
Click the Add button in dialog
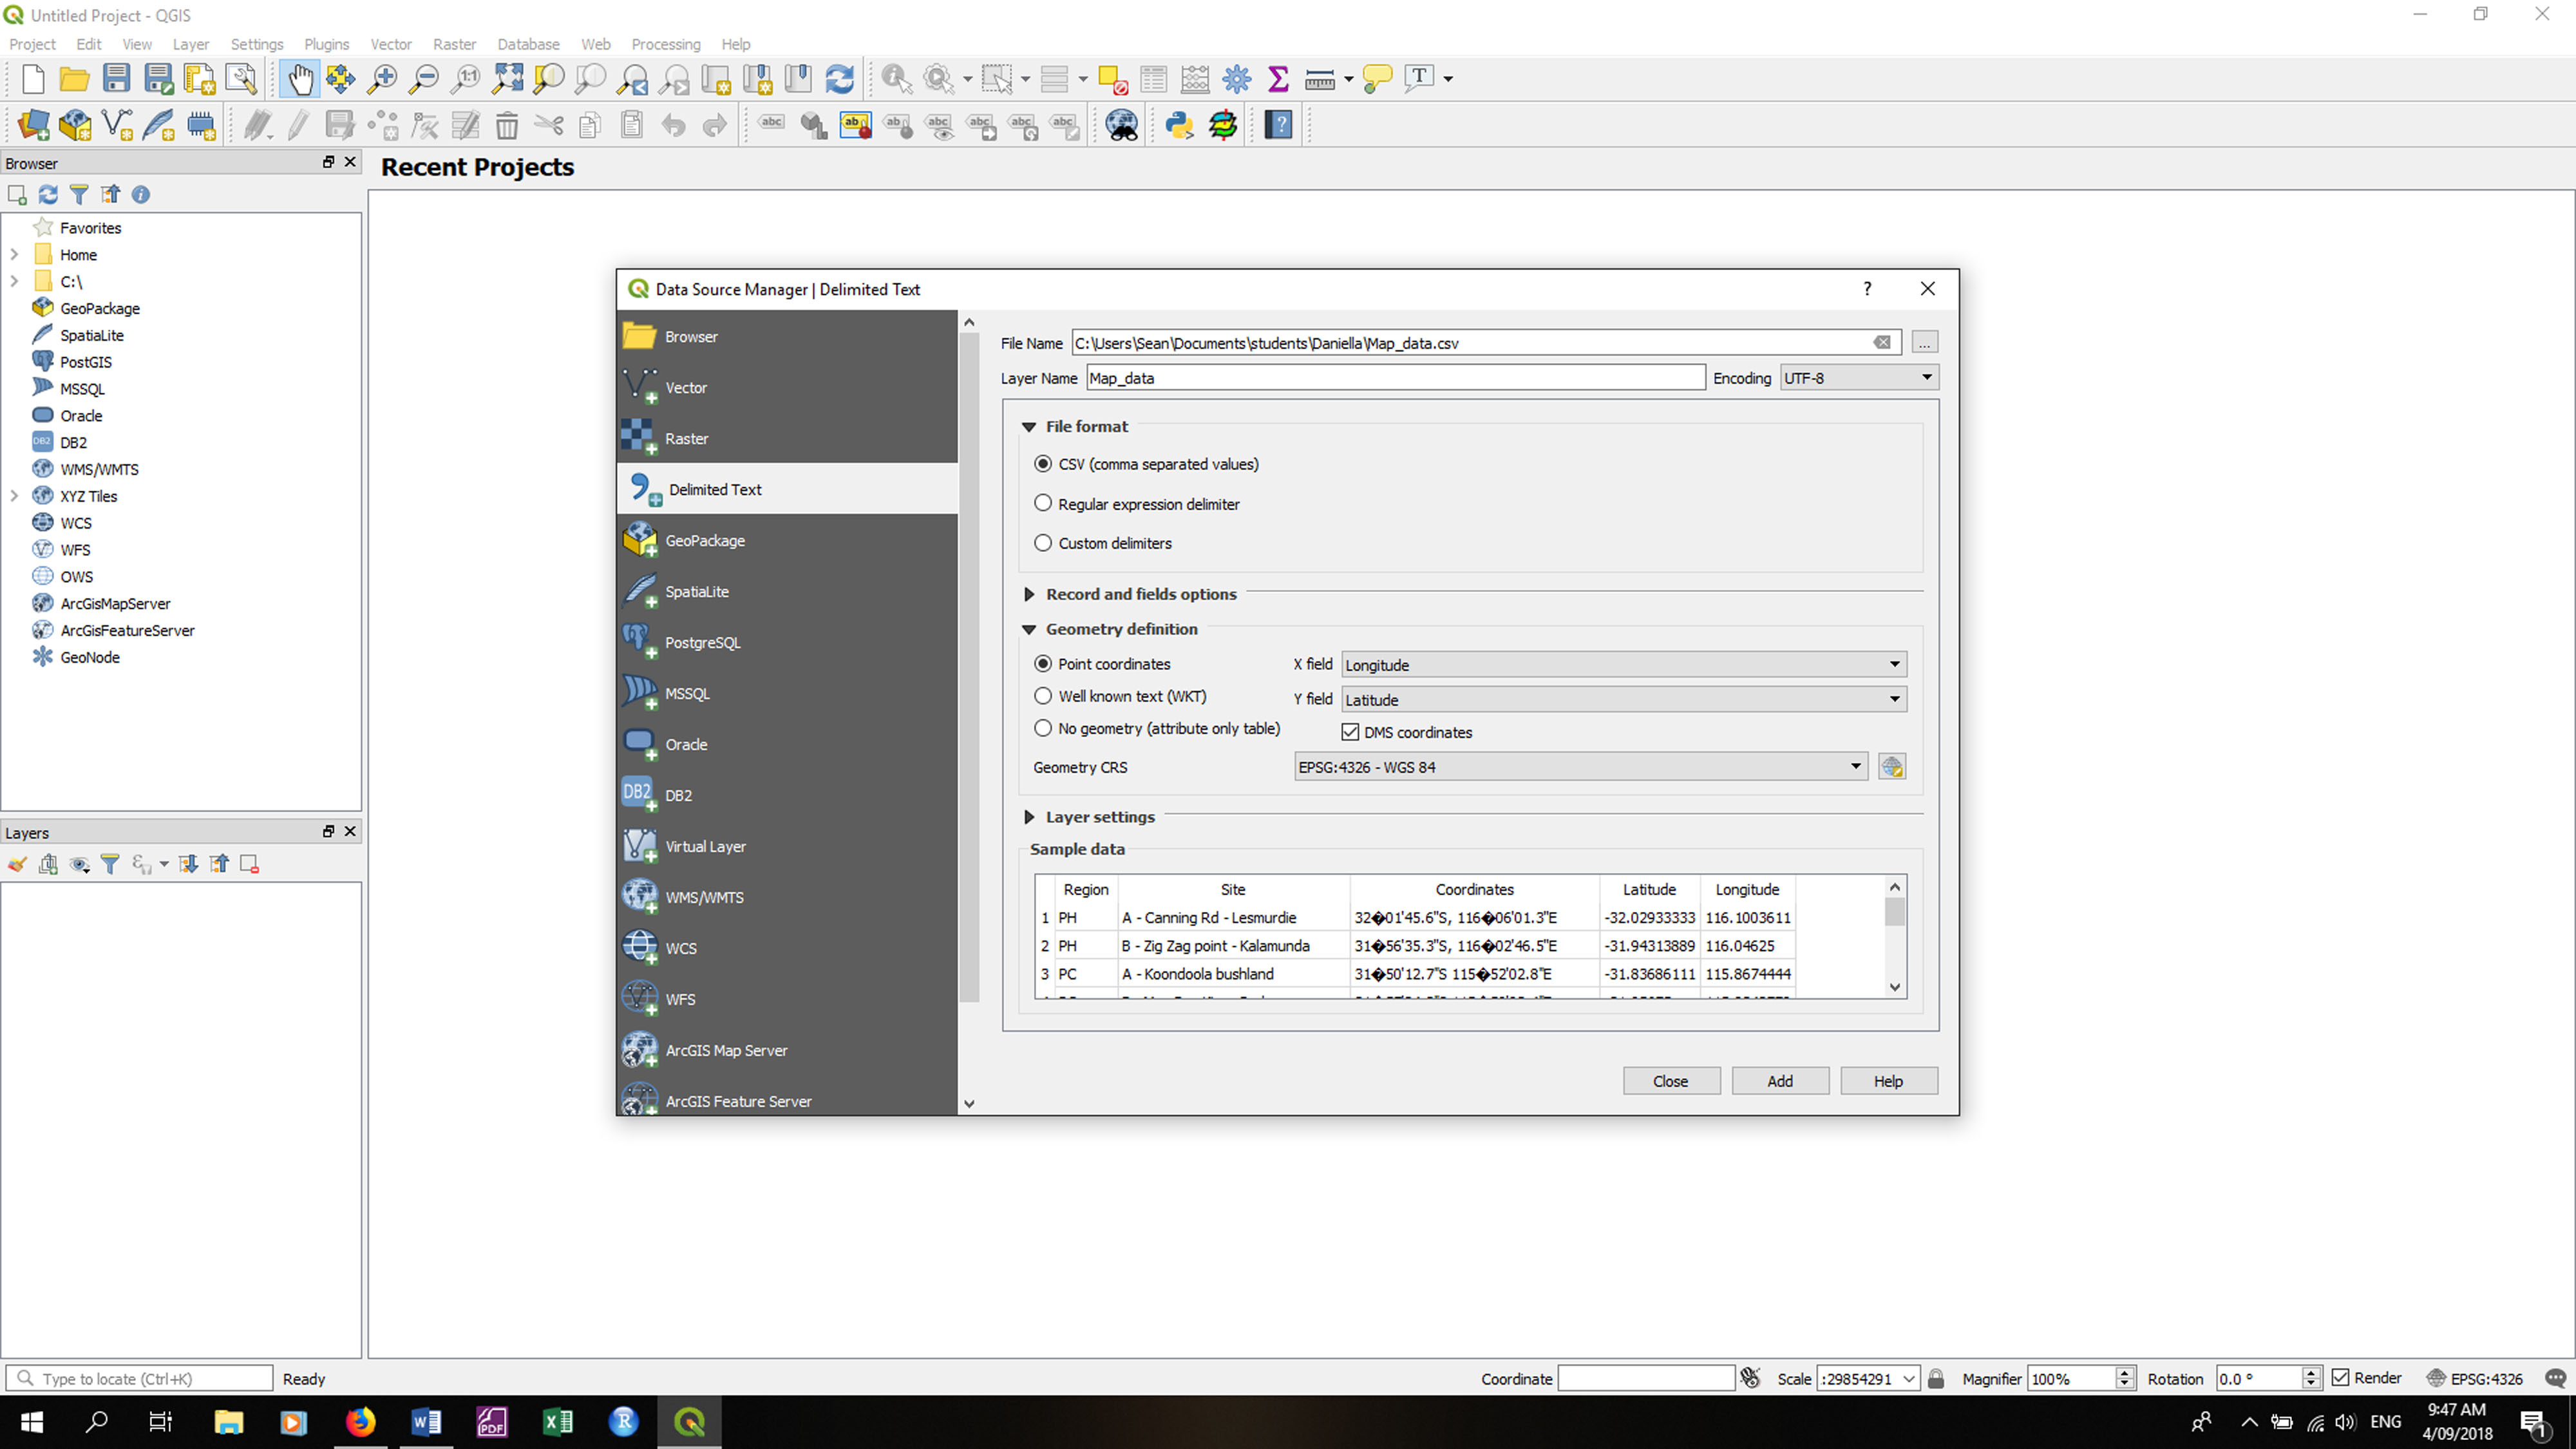pos(1780,1081)
